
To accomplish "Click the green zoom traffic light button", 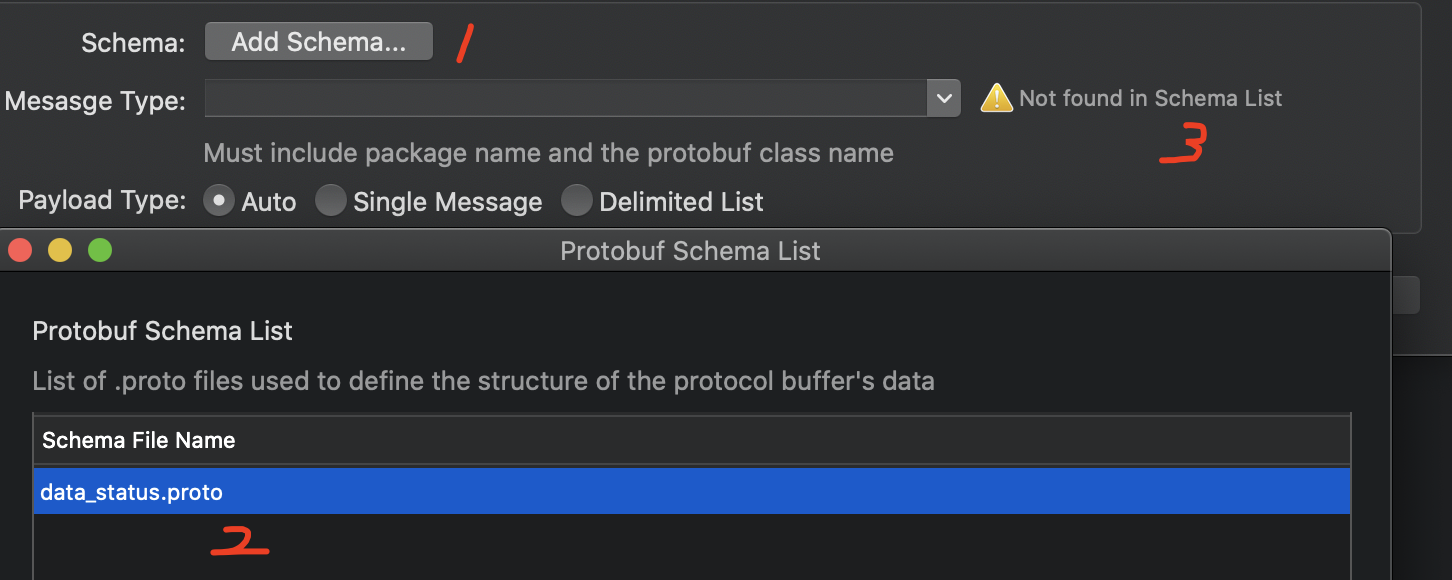I will pyautogui.click(x=99, y=250).
